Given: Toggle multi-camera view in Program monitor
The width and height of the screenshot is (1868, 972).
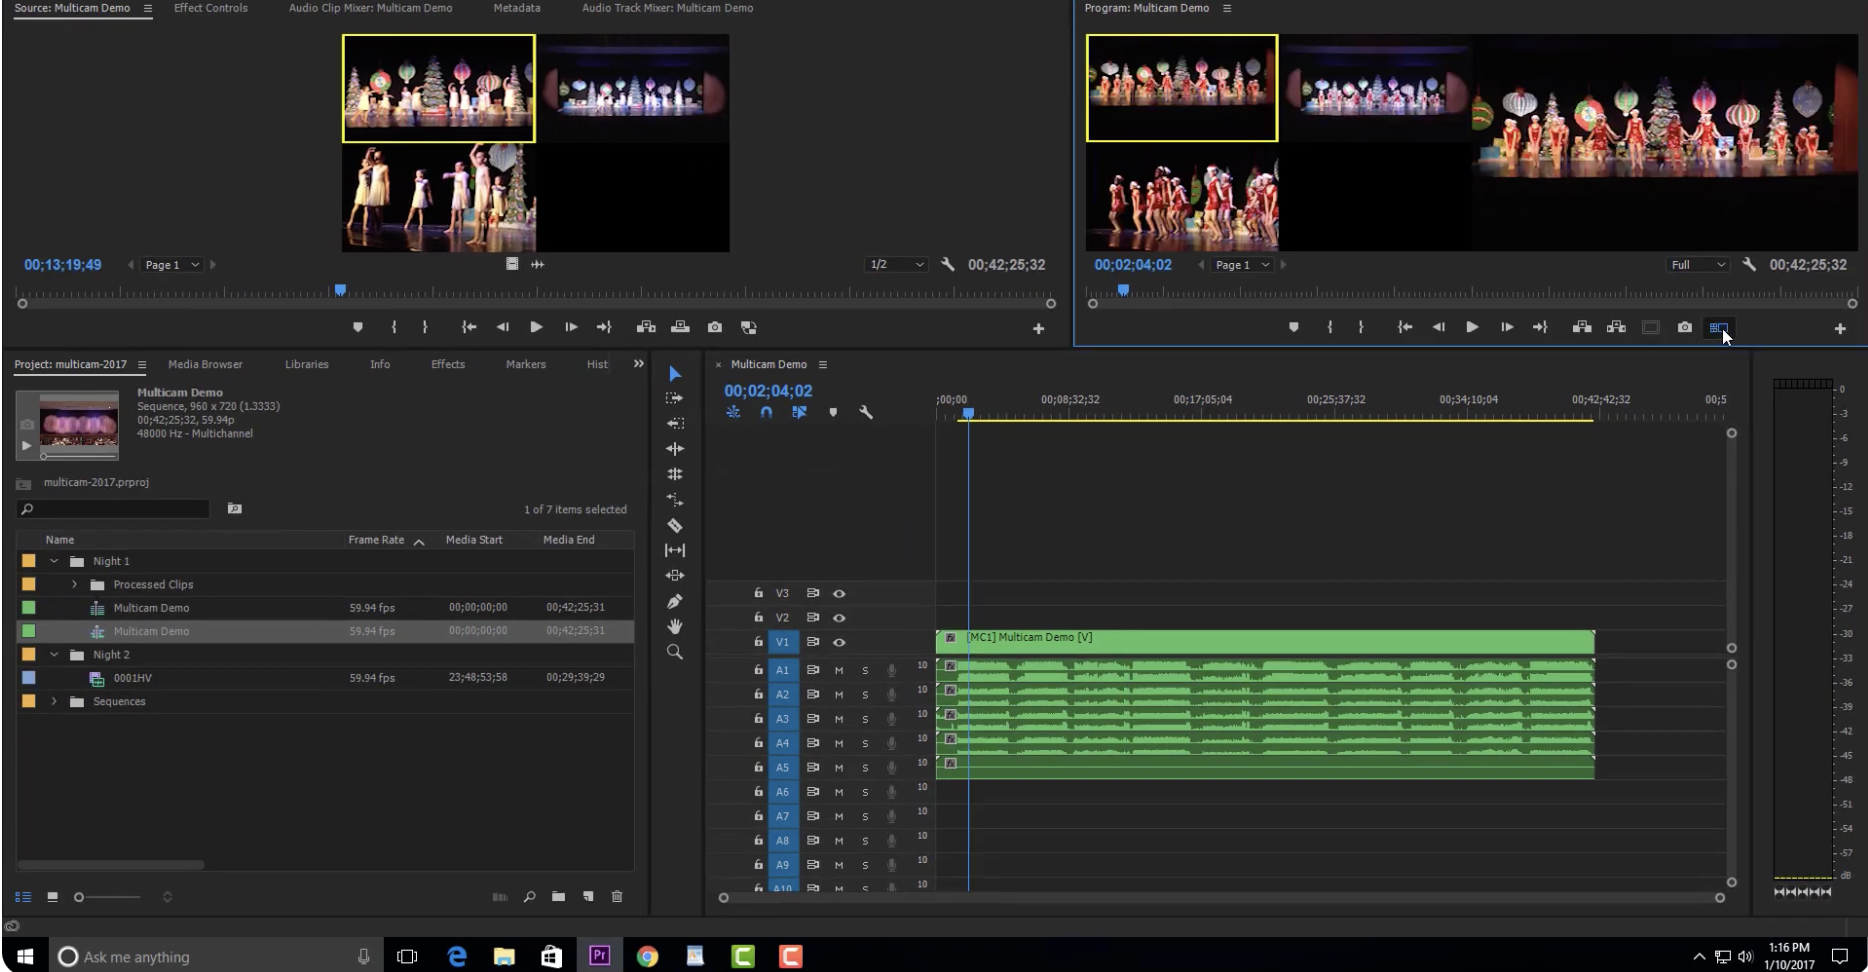Looking at the screenshot, I should pos(1718,327).
